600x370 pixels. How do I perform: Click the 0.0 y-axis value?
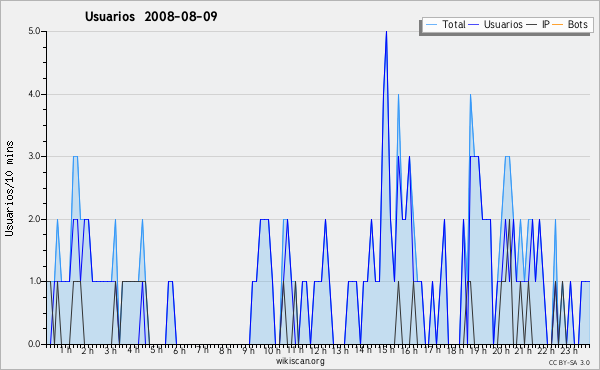34,344
